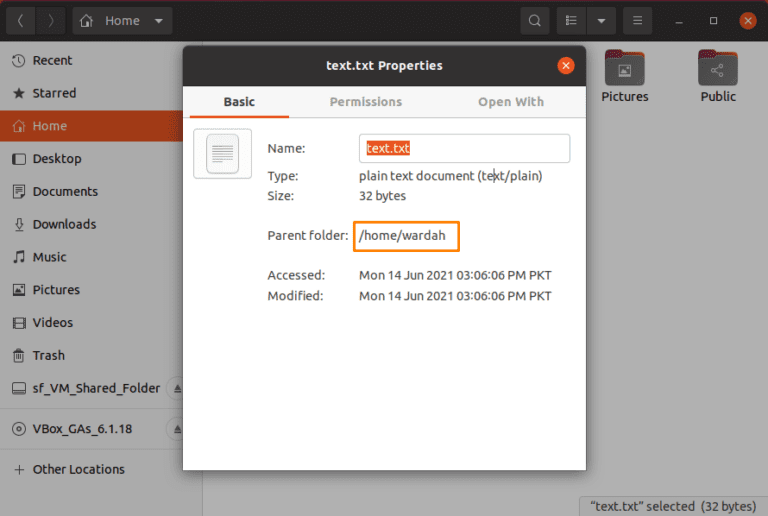Click the house icon in the path bar
768x516 pixels.
tap(86, 21)
